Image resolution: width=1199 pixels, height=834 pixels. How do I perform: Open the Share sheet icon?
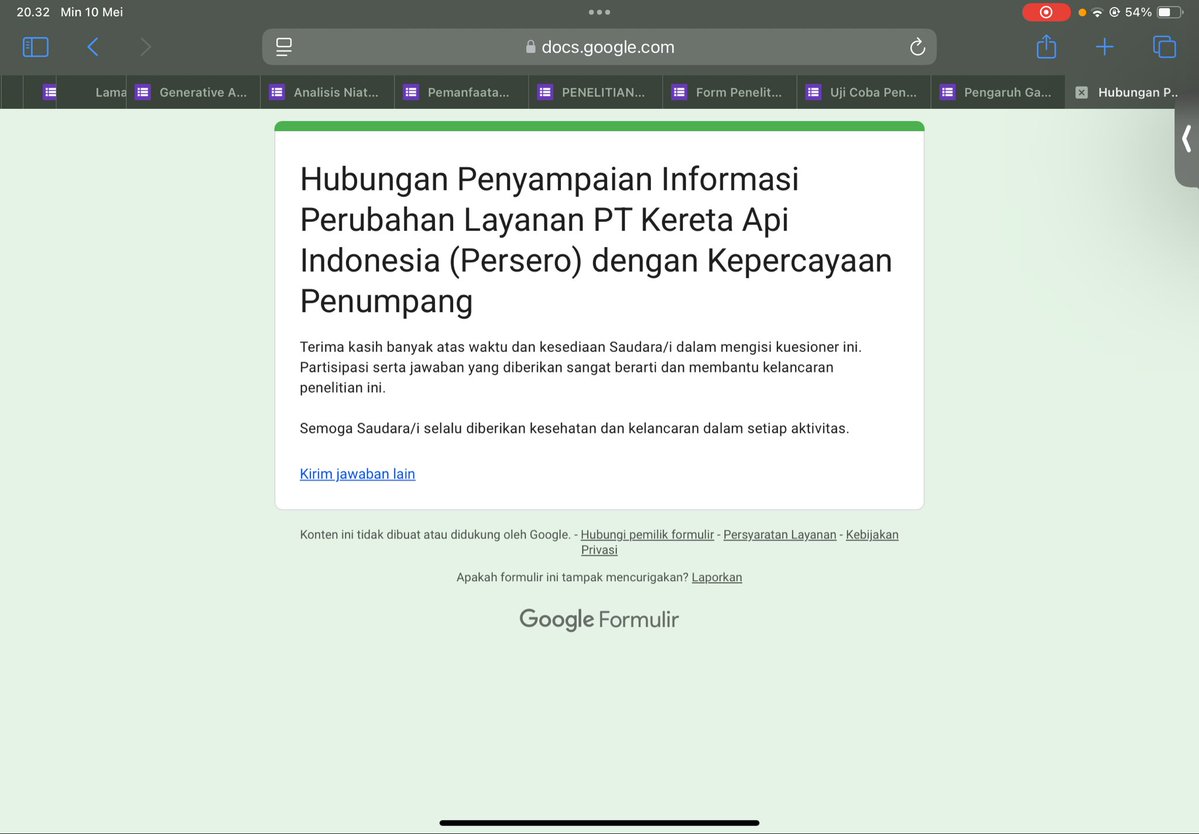(x=1046, y=47)
